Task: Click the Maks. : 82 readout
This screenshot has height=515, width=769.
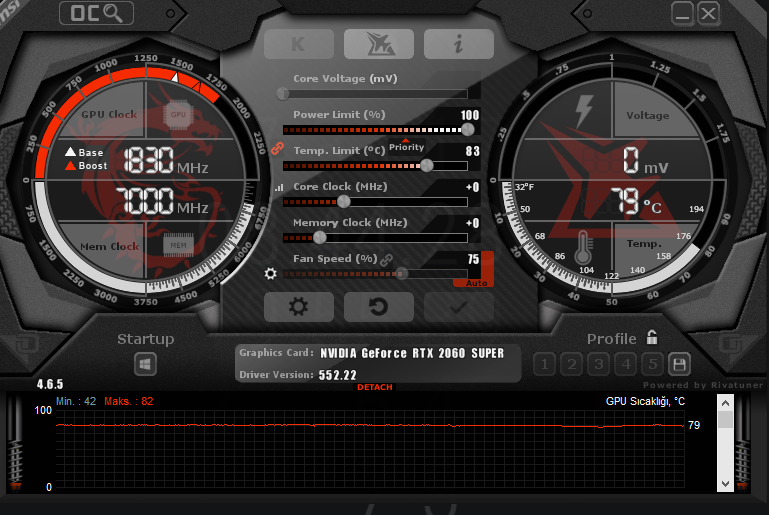Action: tap(128, 401)
